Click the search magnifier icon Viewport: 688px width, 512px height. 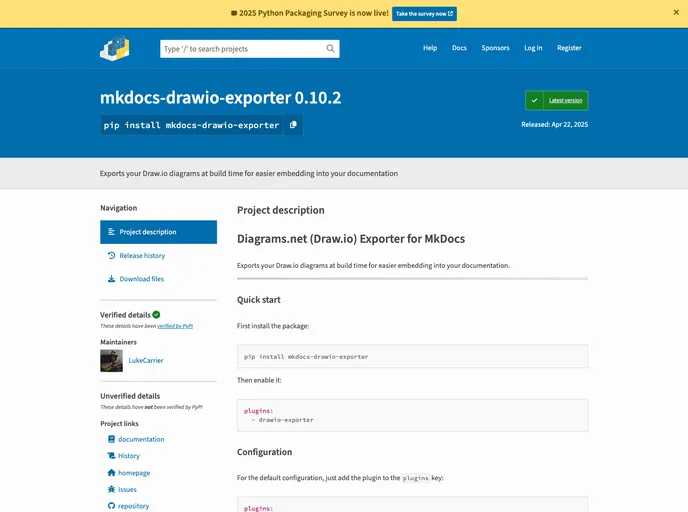pos(330,49)
